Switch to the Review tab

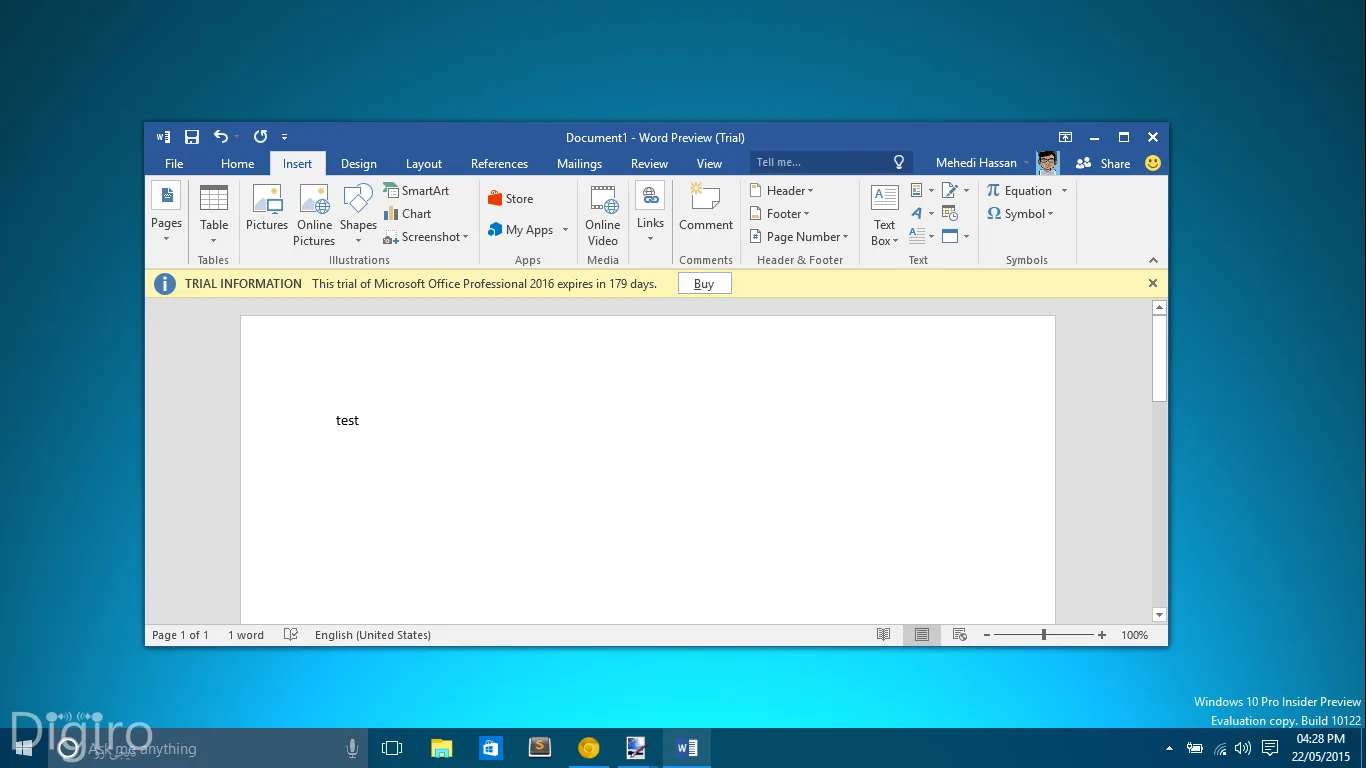pos(649,163)
